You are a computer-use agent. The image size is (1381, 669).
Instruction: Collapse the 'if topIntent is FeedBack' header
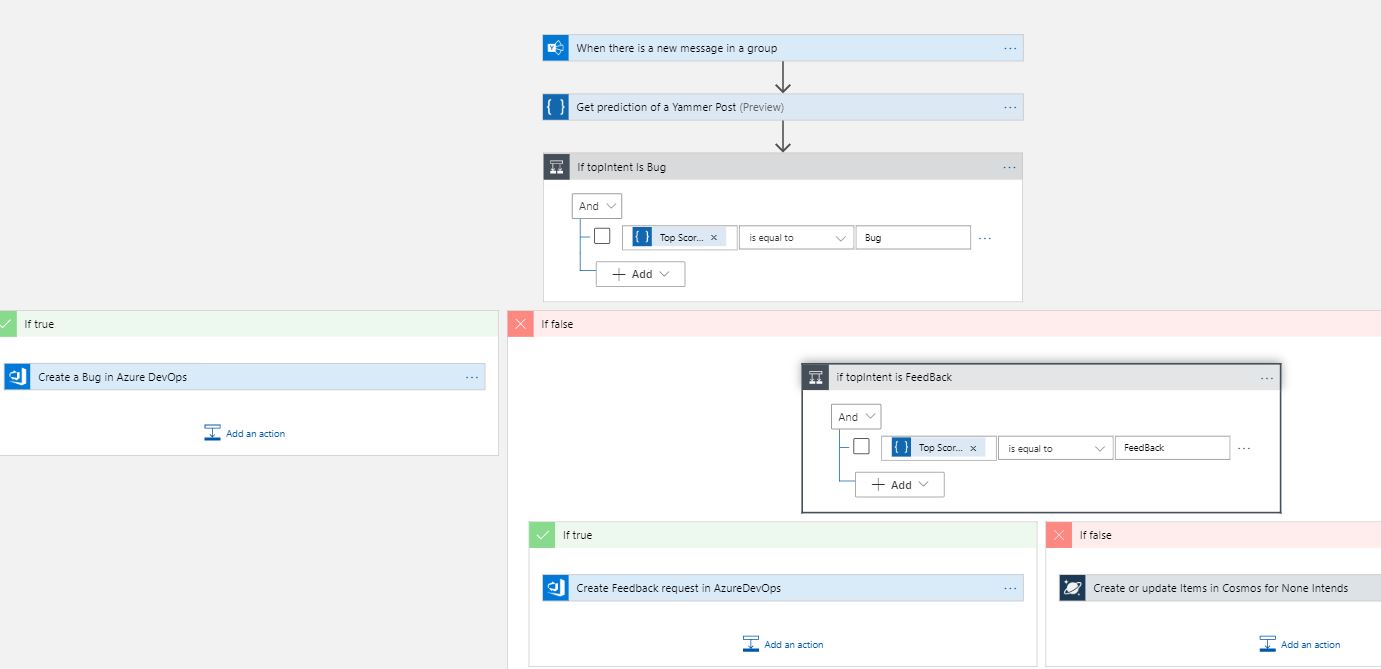pos(1041,377)
